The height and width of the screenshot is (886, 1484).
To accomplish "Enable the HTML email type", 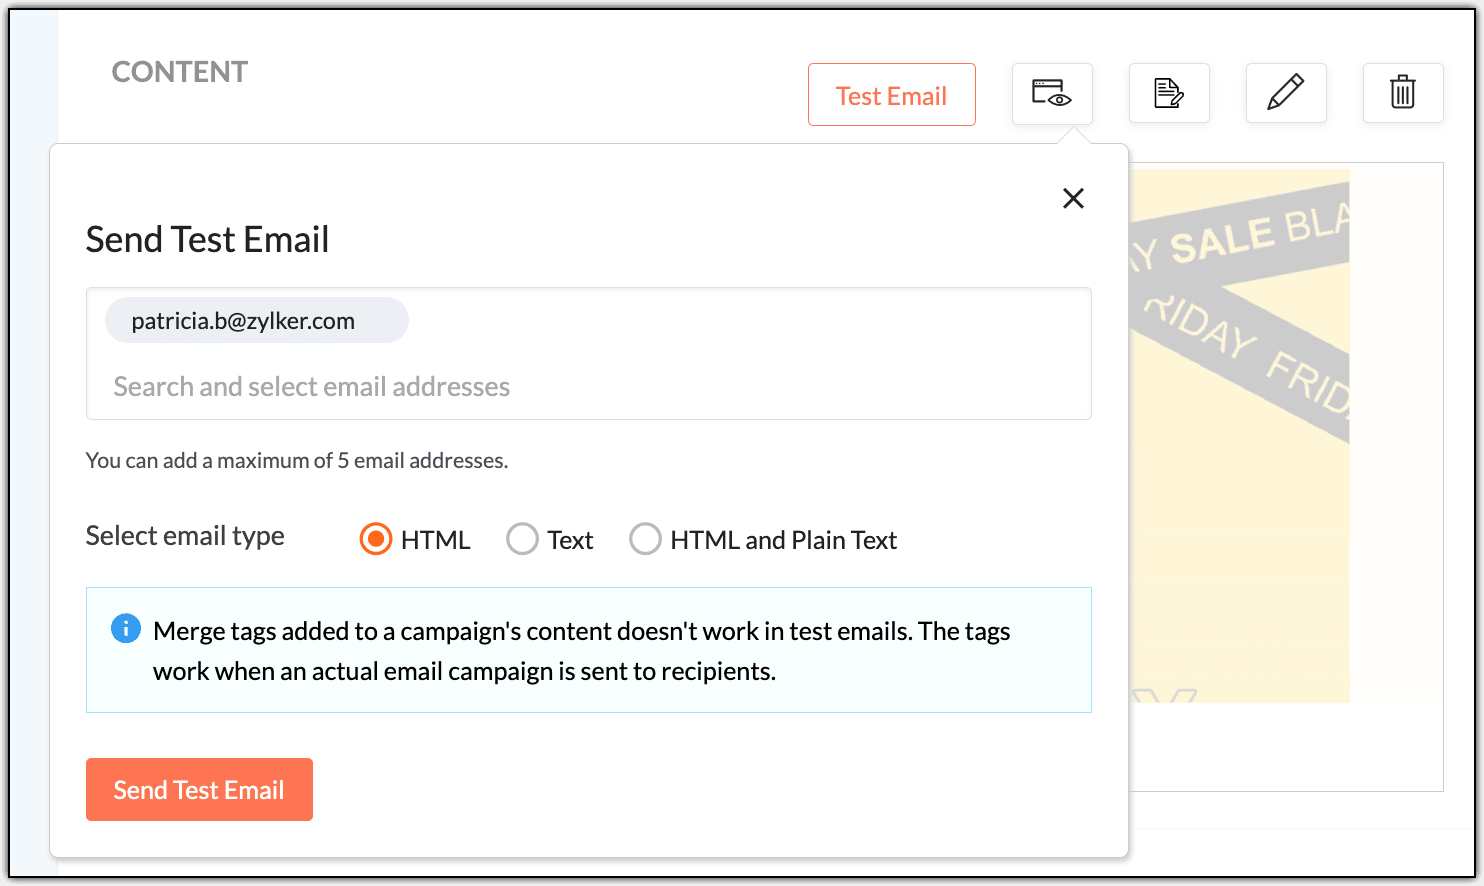I will pyautogui.click(x=375, y=538).
